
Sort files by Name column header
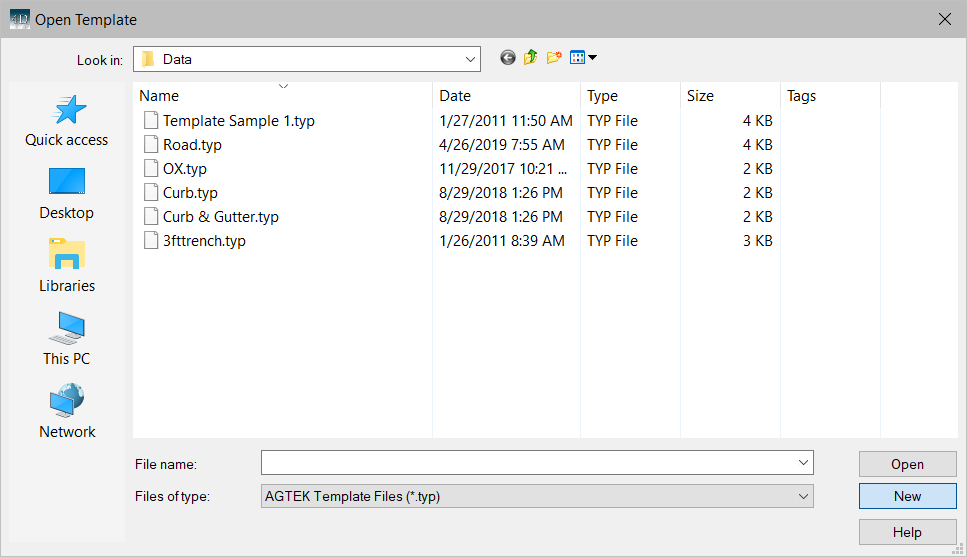[x=160, y=96]
